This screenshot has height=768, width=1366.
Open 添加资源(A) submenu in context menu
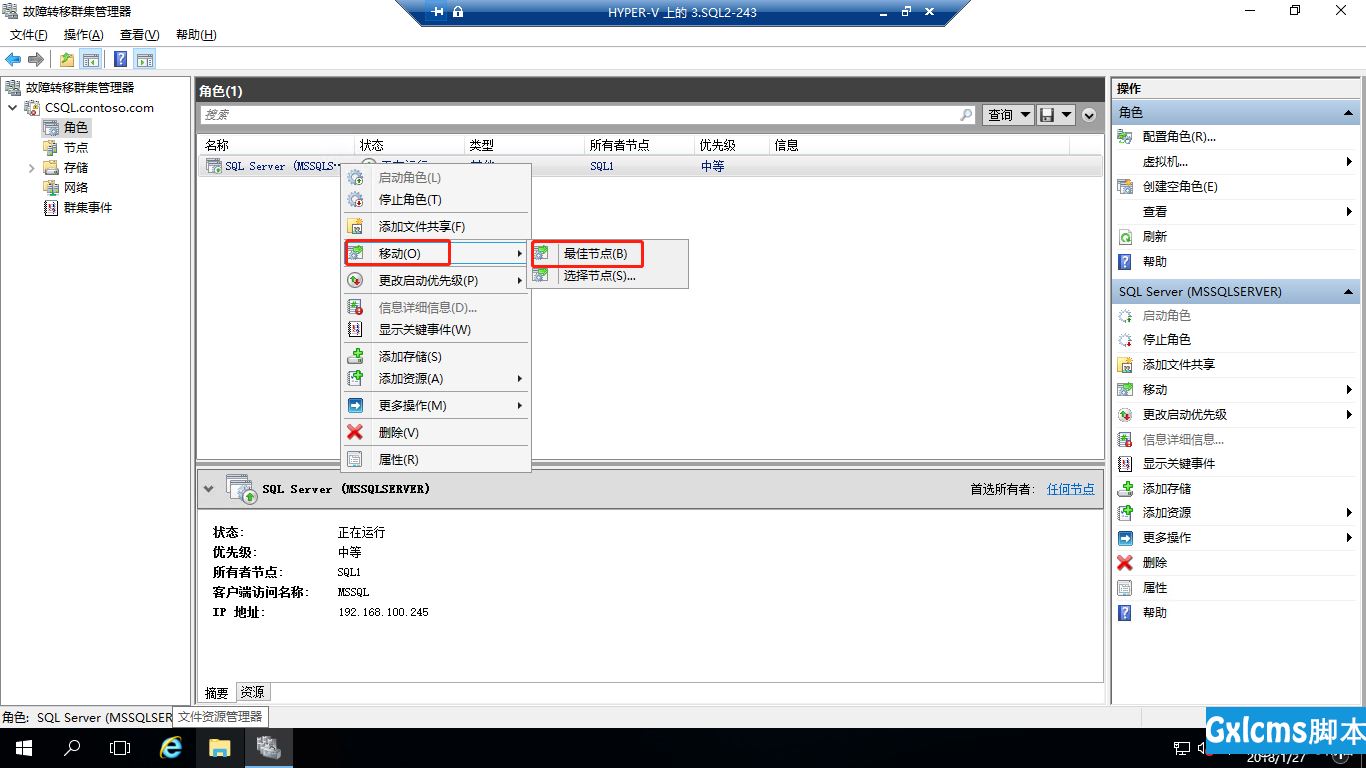click(436, 378)
